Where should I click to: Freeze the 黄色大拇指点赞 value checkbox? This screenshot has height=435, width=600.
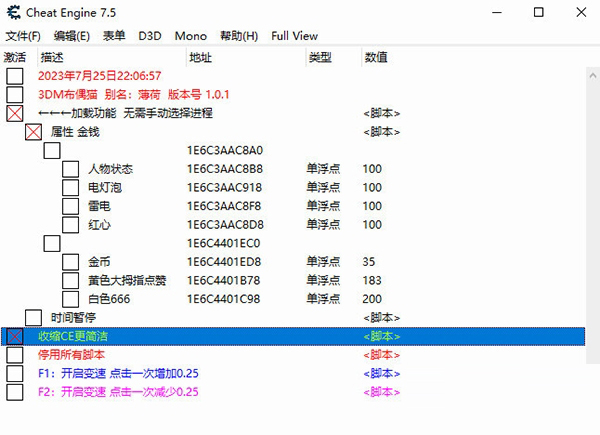coord(70,280)
